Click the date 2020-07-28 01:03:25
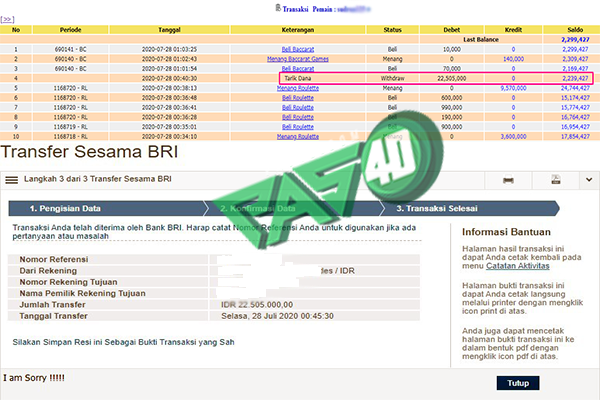This screenshot has height=400, width=600. click(x=169, y=49)
